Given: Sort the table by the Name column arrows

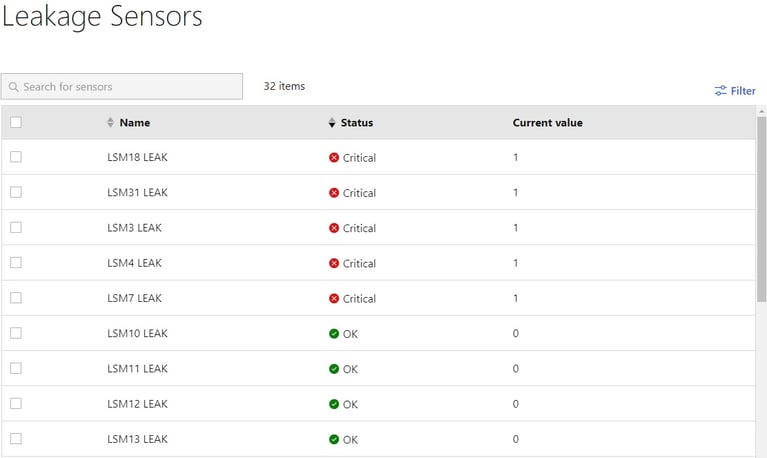Looking at the screenshot, I should 110,123.
